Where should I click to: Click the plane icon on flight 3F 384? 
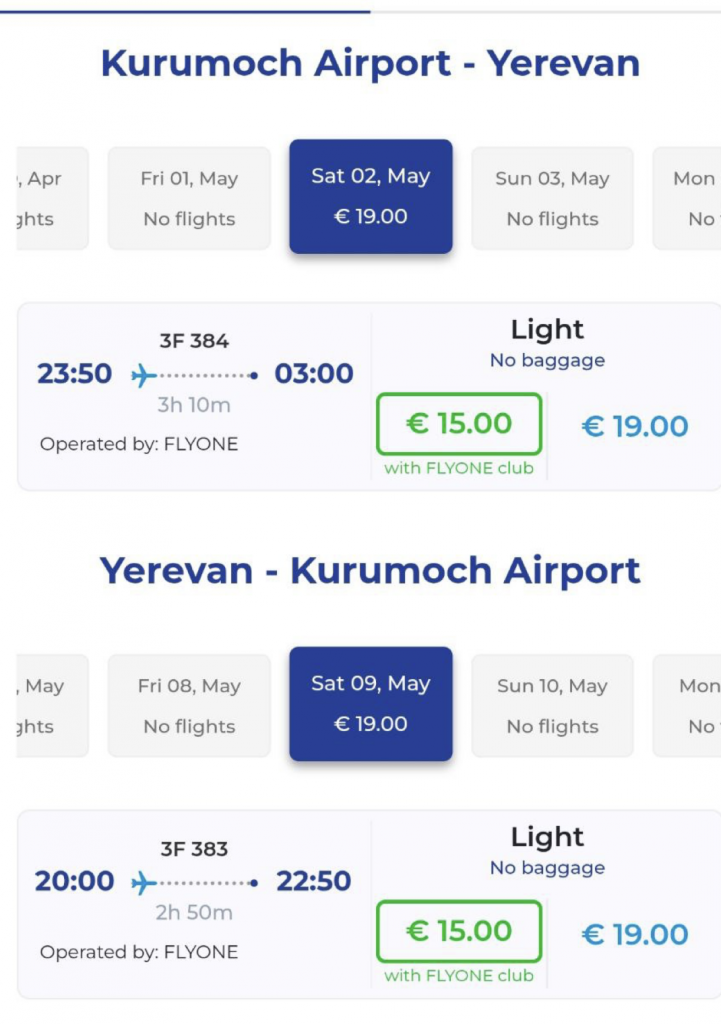[144, 375]
